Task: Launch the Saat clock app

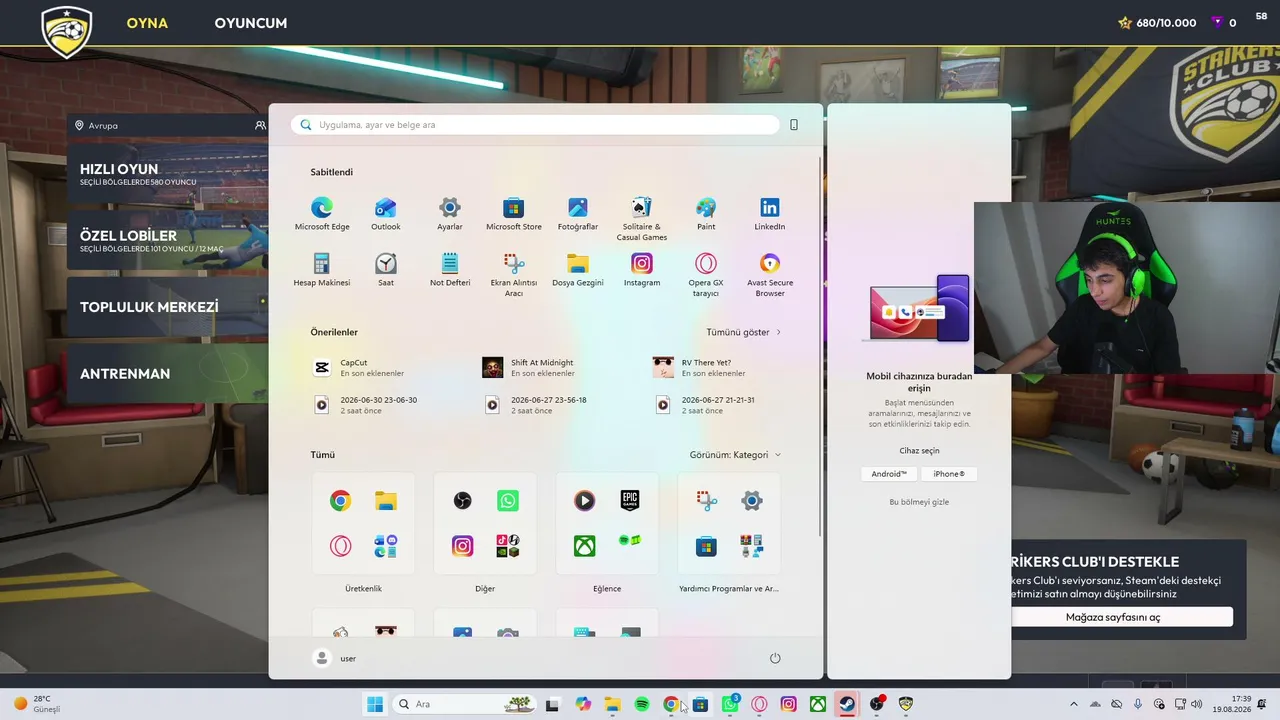Action: pos(386,269)
